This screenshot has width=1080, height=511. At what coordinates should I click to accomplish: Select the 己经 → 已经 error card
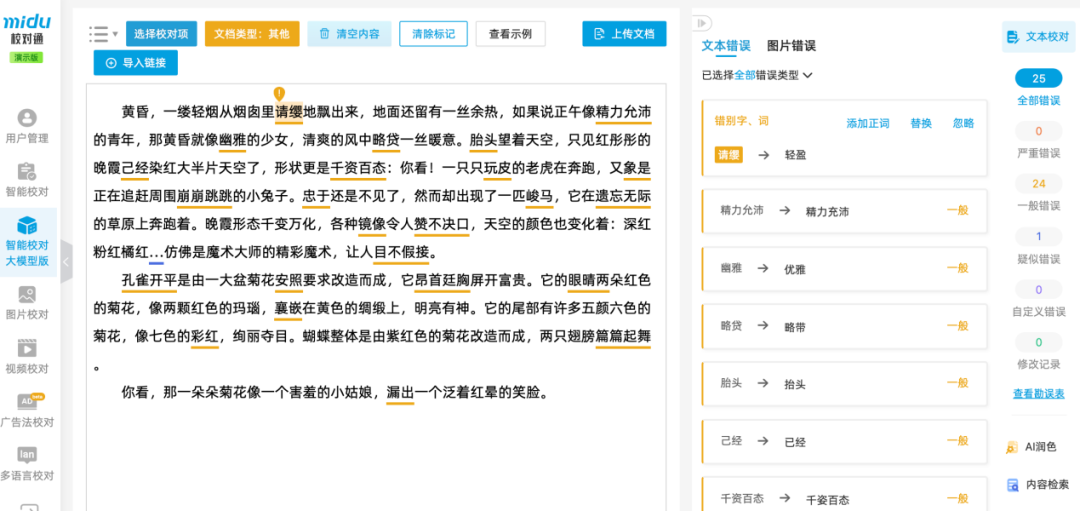click(844, 441)
